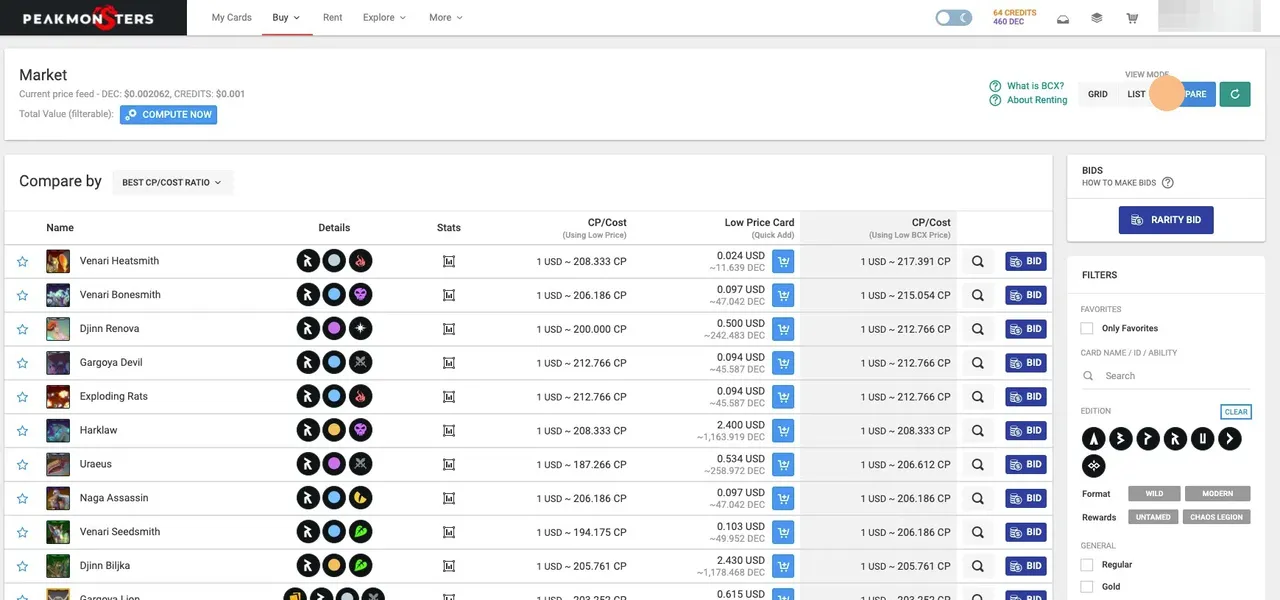
Task: Check the Only Favorites box
Action: 1087,328
